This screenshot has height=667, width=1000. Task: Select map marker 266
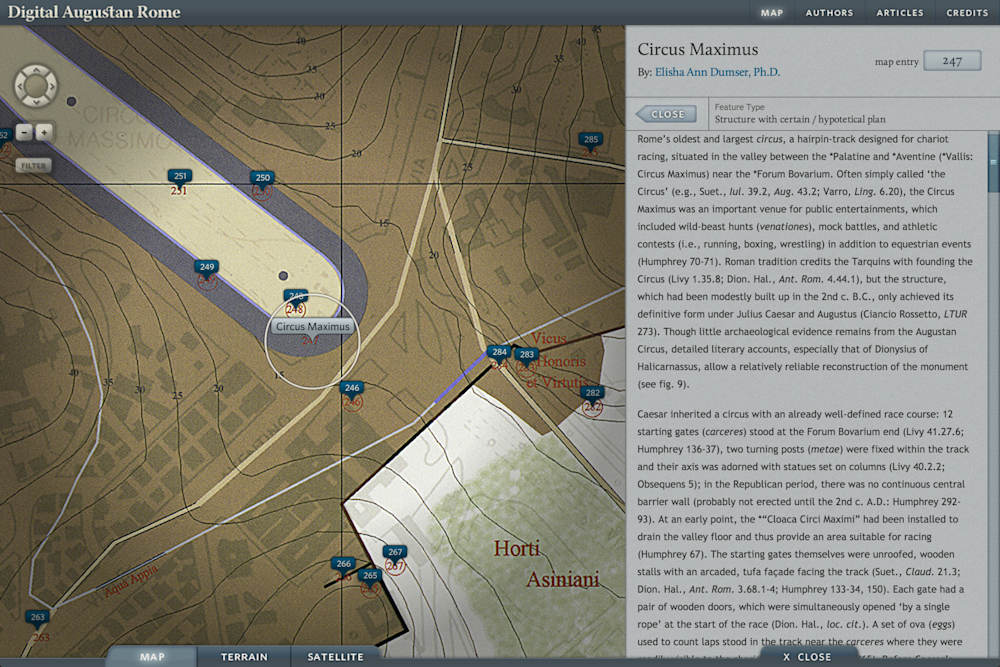tap(344, 564)
